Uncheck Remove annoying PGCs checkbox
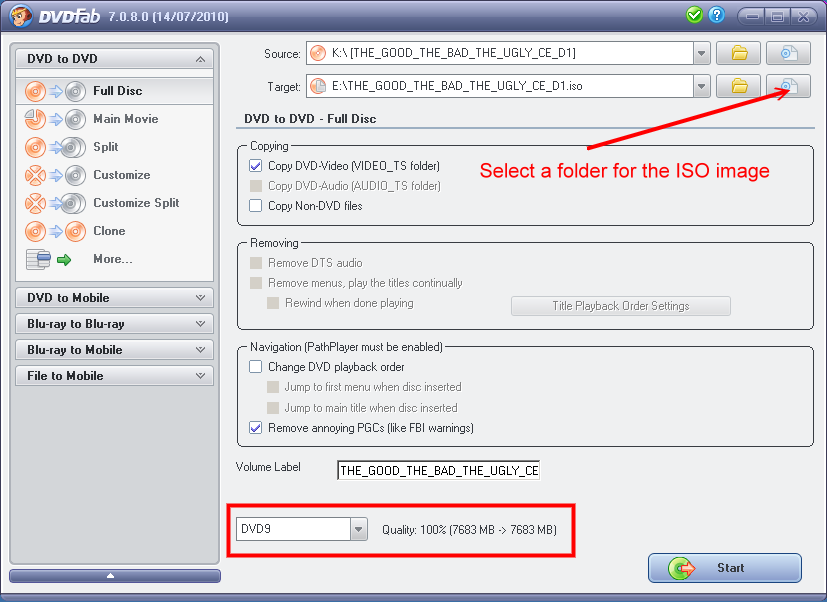 [256, 428]
